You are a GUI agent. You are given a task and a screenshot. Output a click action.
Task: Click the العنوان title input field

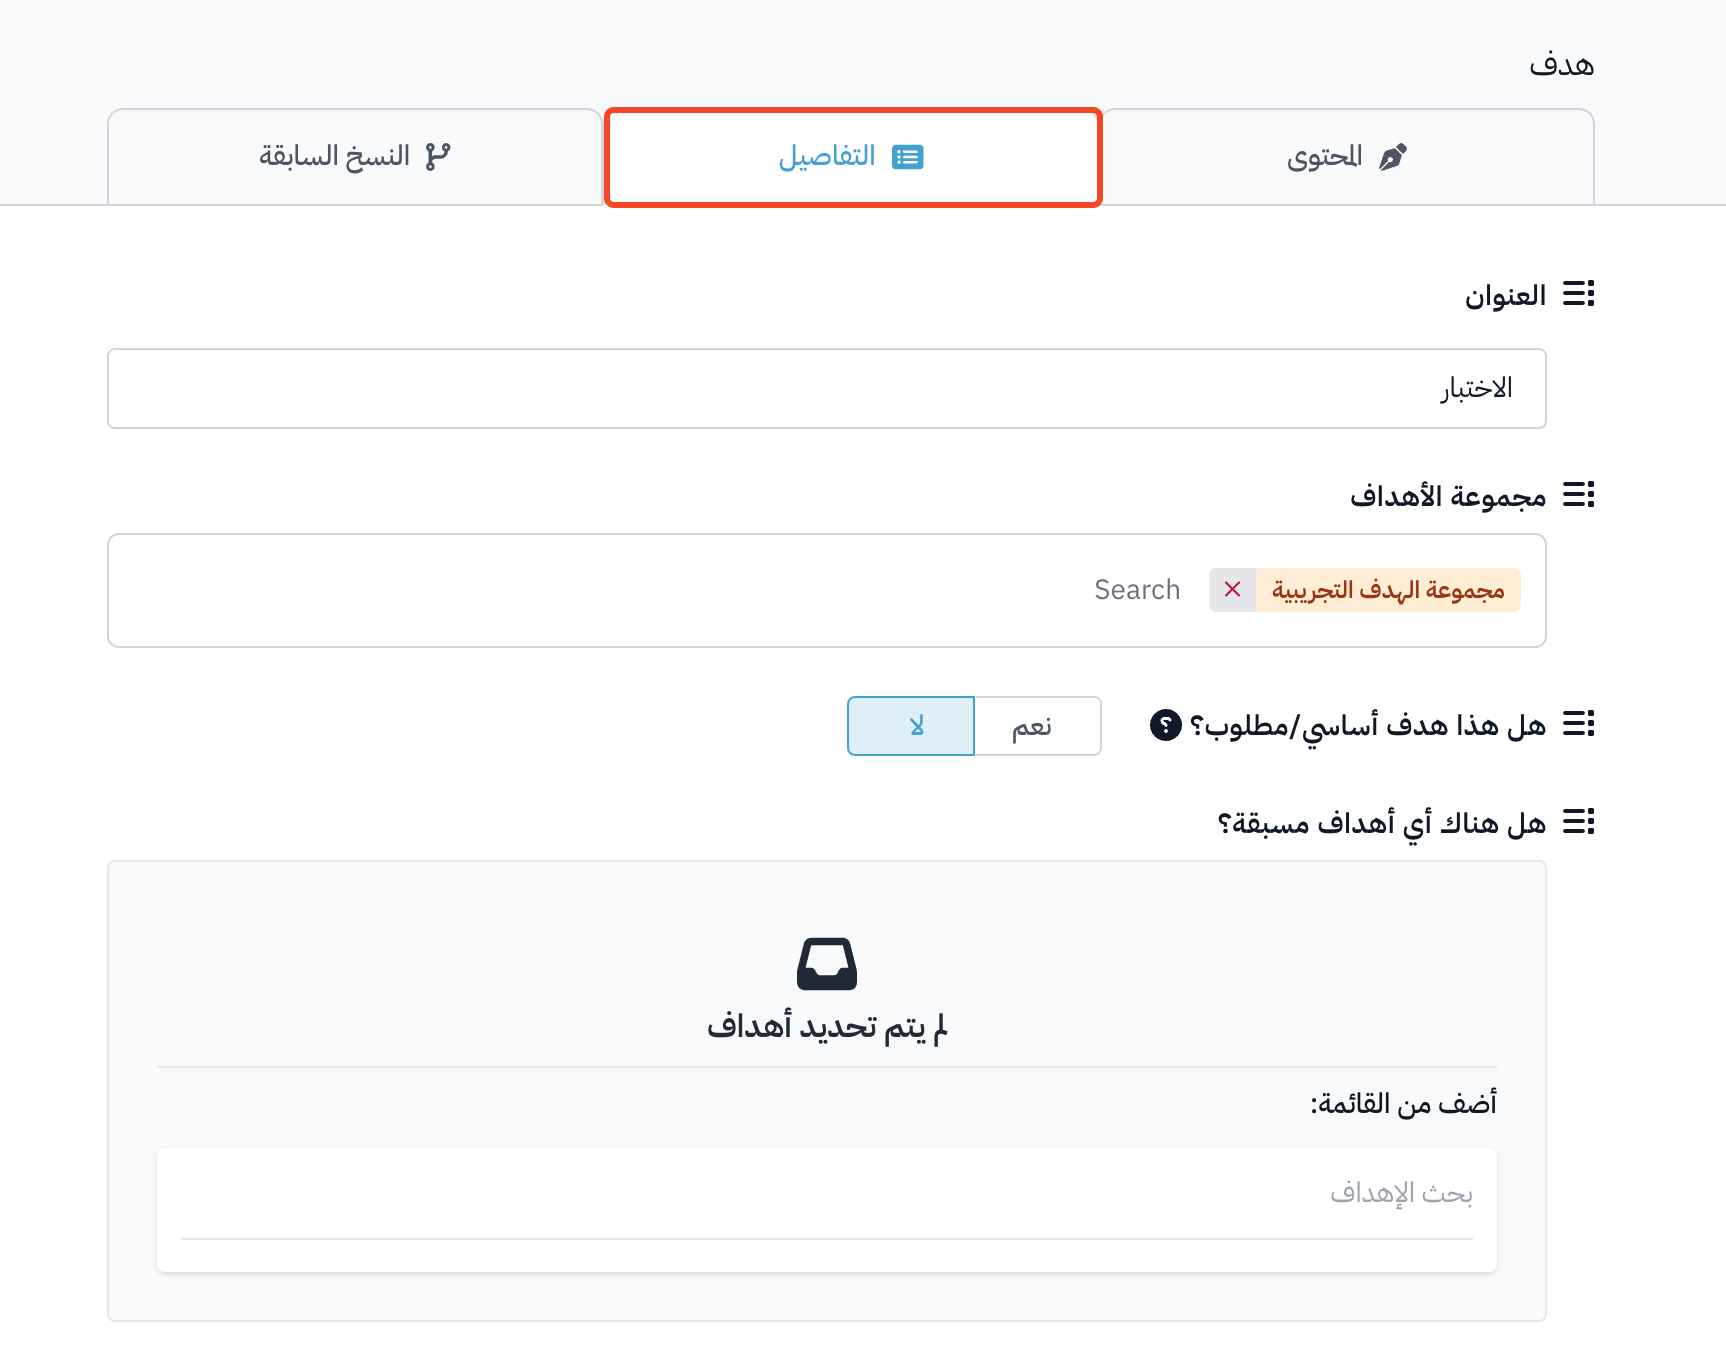coord(826,388)
